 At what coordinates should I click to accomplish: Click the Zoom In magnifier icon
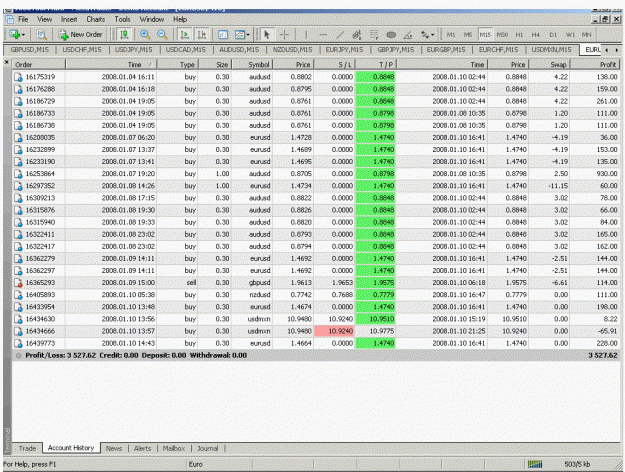click(145, 35)
